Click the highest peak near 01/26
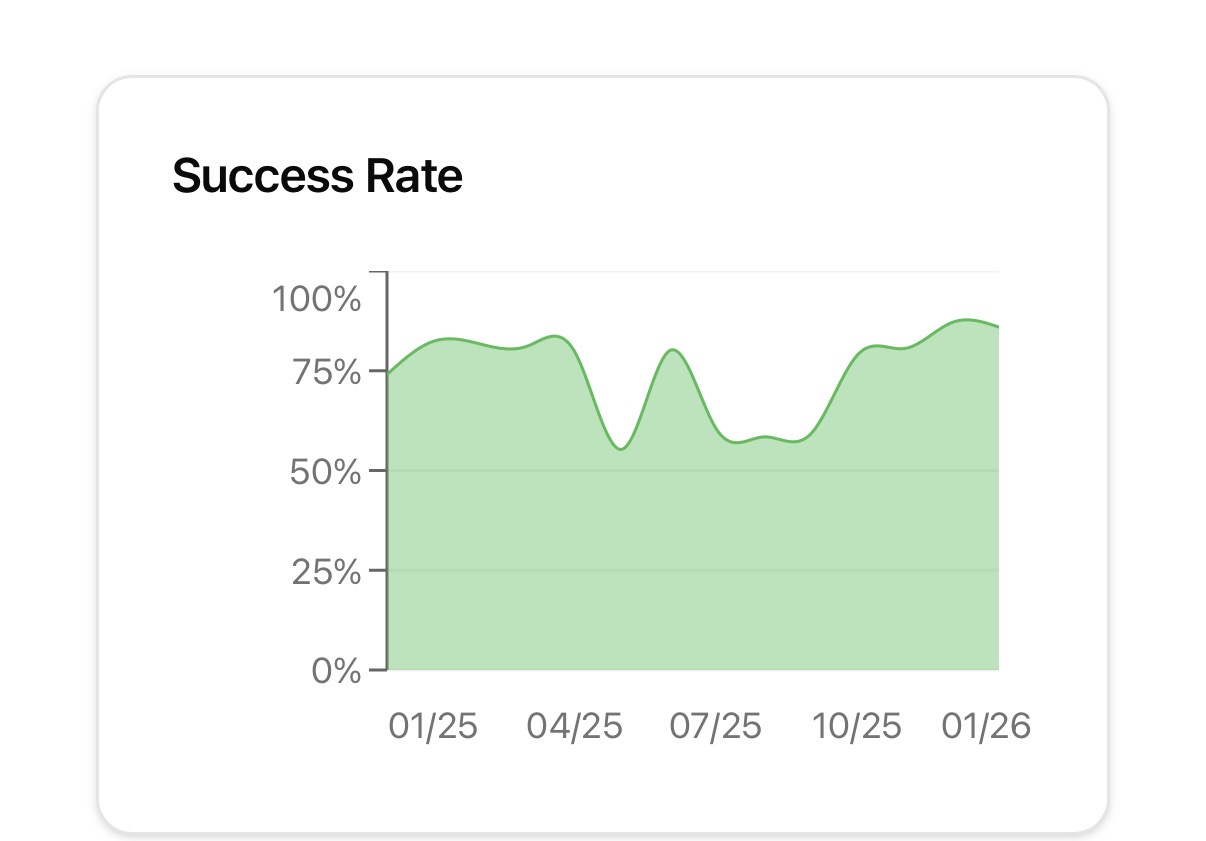This screenshot has height=841, width=1206. (966, 320)
